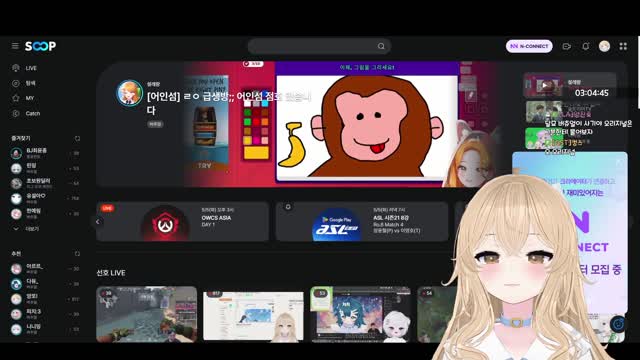Open the notifications bell

point(585,46)
